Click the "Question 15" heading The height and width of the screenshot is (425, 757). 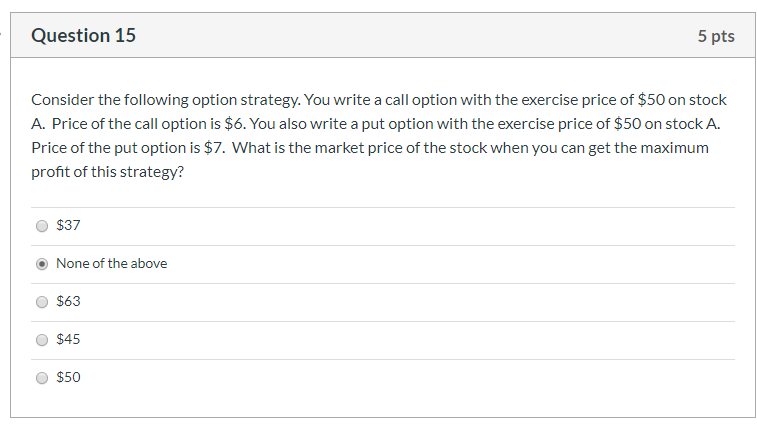pos(84,36)
